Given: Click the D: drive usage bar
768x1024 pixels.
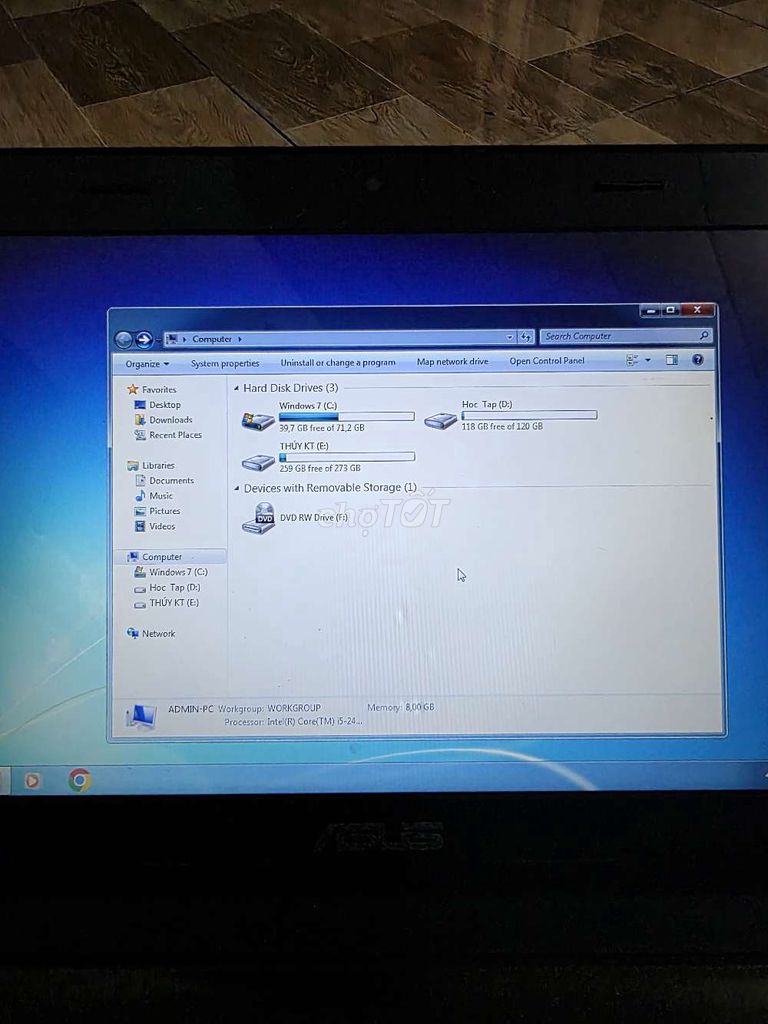Looking at the screenshot, I should click(x=529, y=415).
